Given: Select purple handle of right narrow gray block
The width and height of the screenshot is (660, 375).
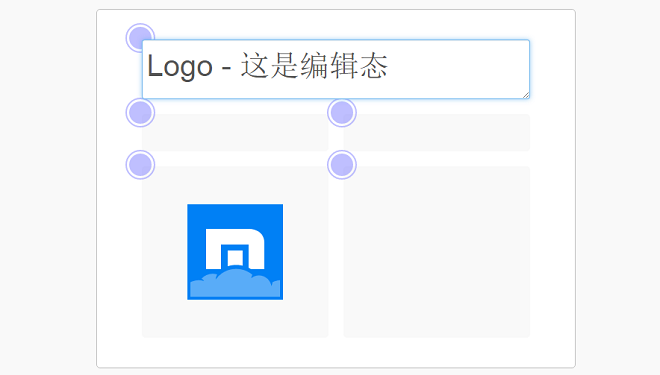Looking at the screenshot, I should [342, 113].
